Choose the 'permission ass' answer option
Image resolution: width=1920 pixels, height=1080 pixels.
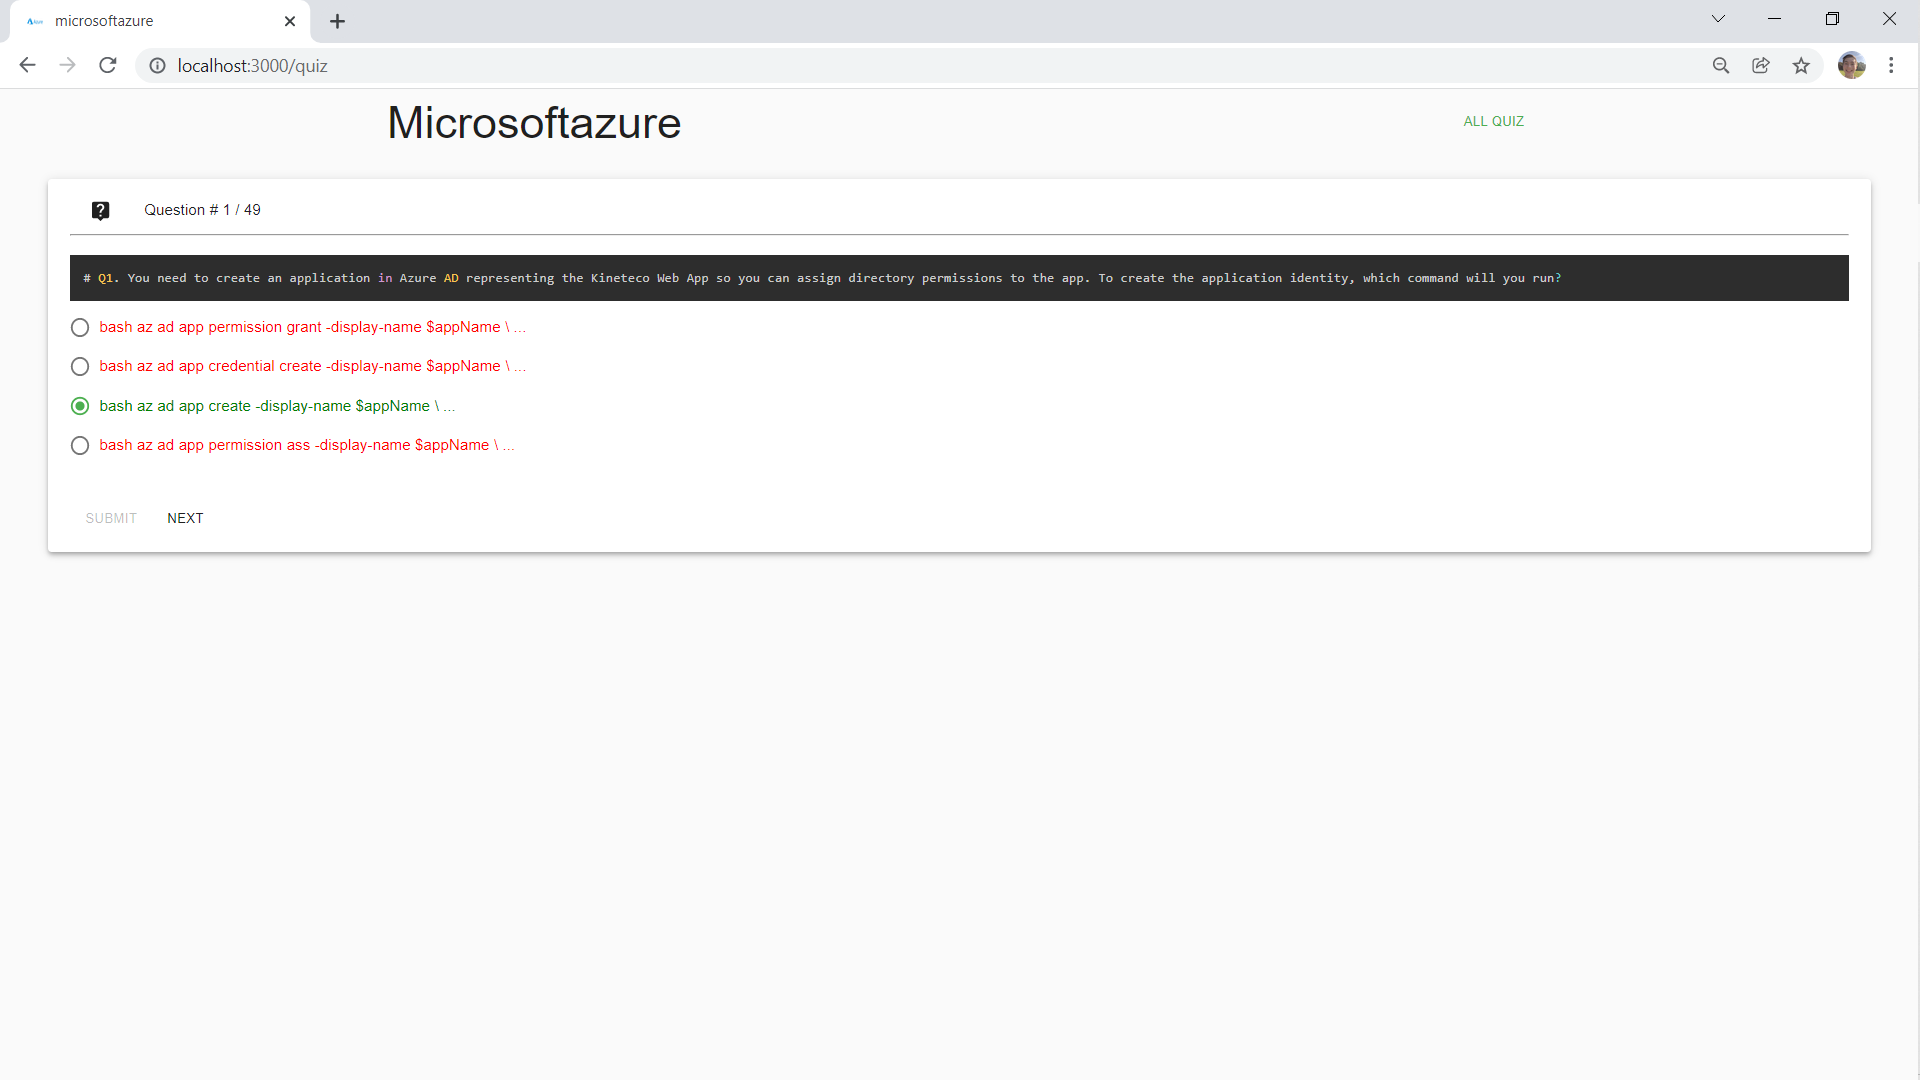(80, 446)
